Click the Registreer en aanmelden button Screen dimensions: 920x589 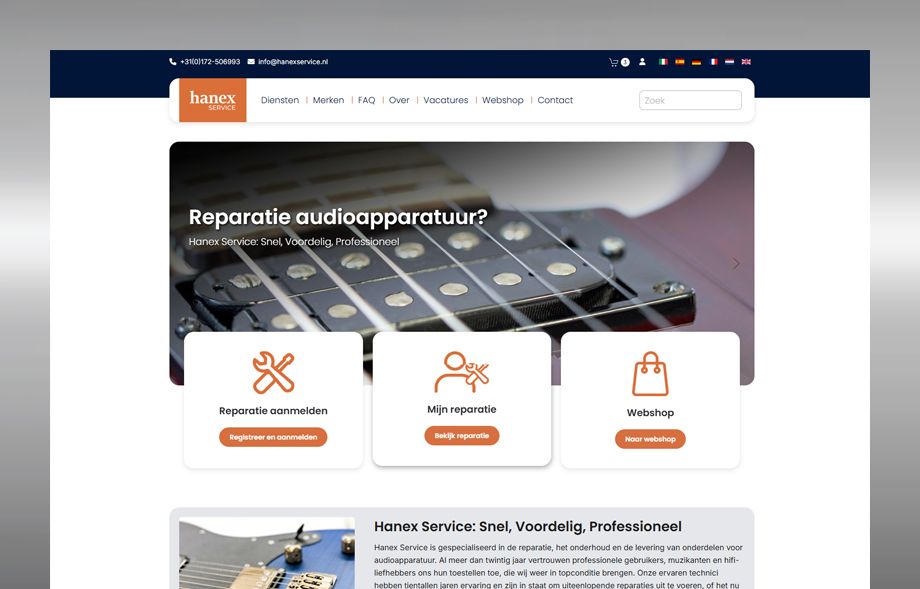point(273,437)
